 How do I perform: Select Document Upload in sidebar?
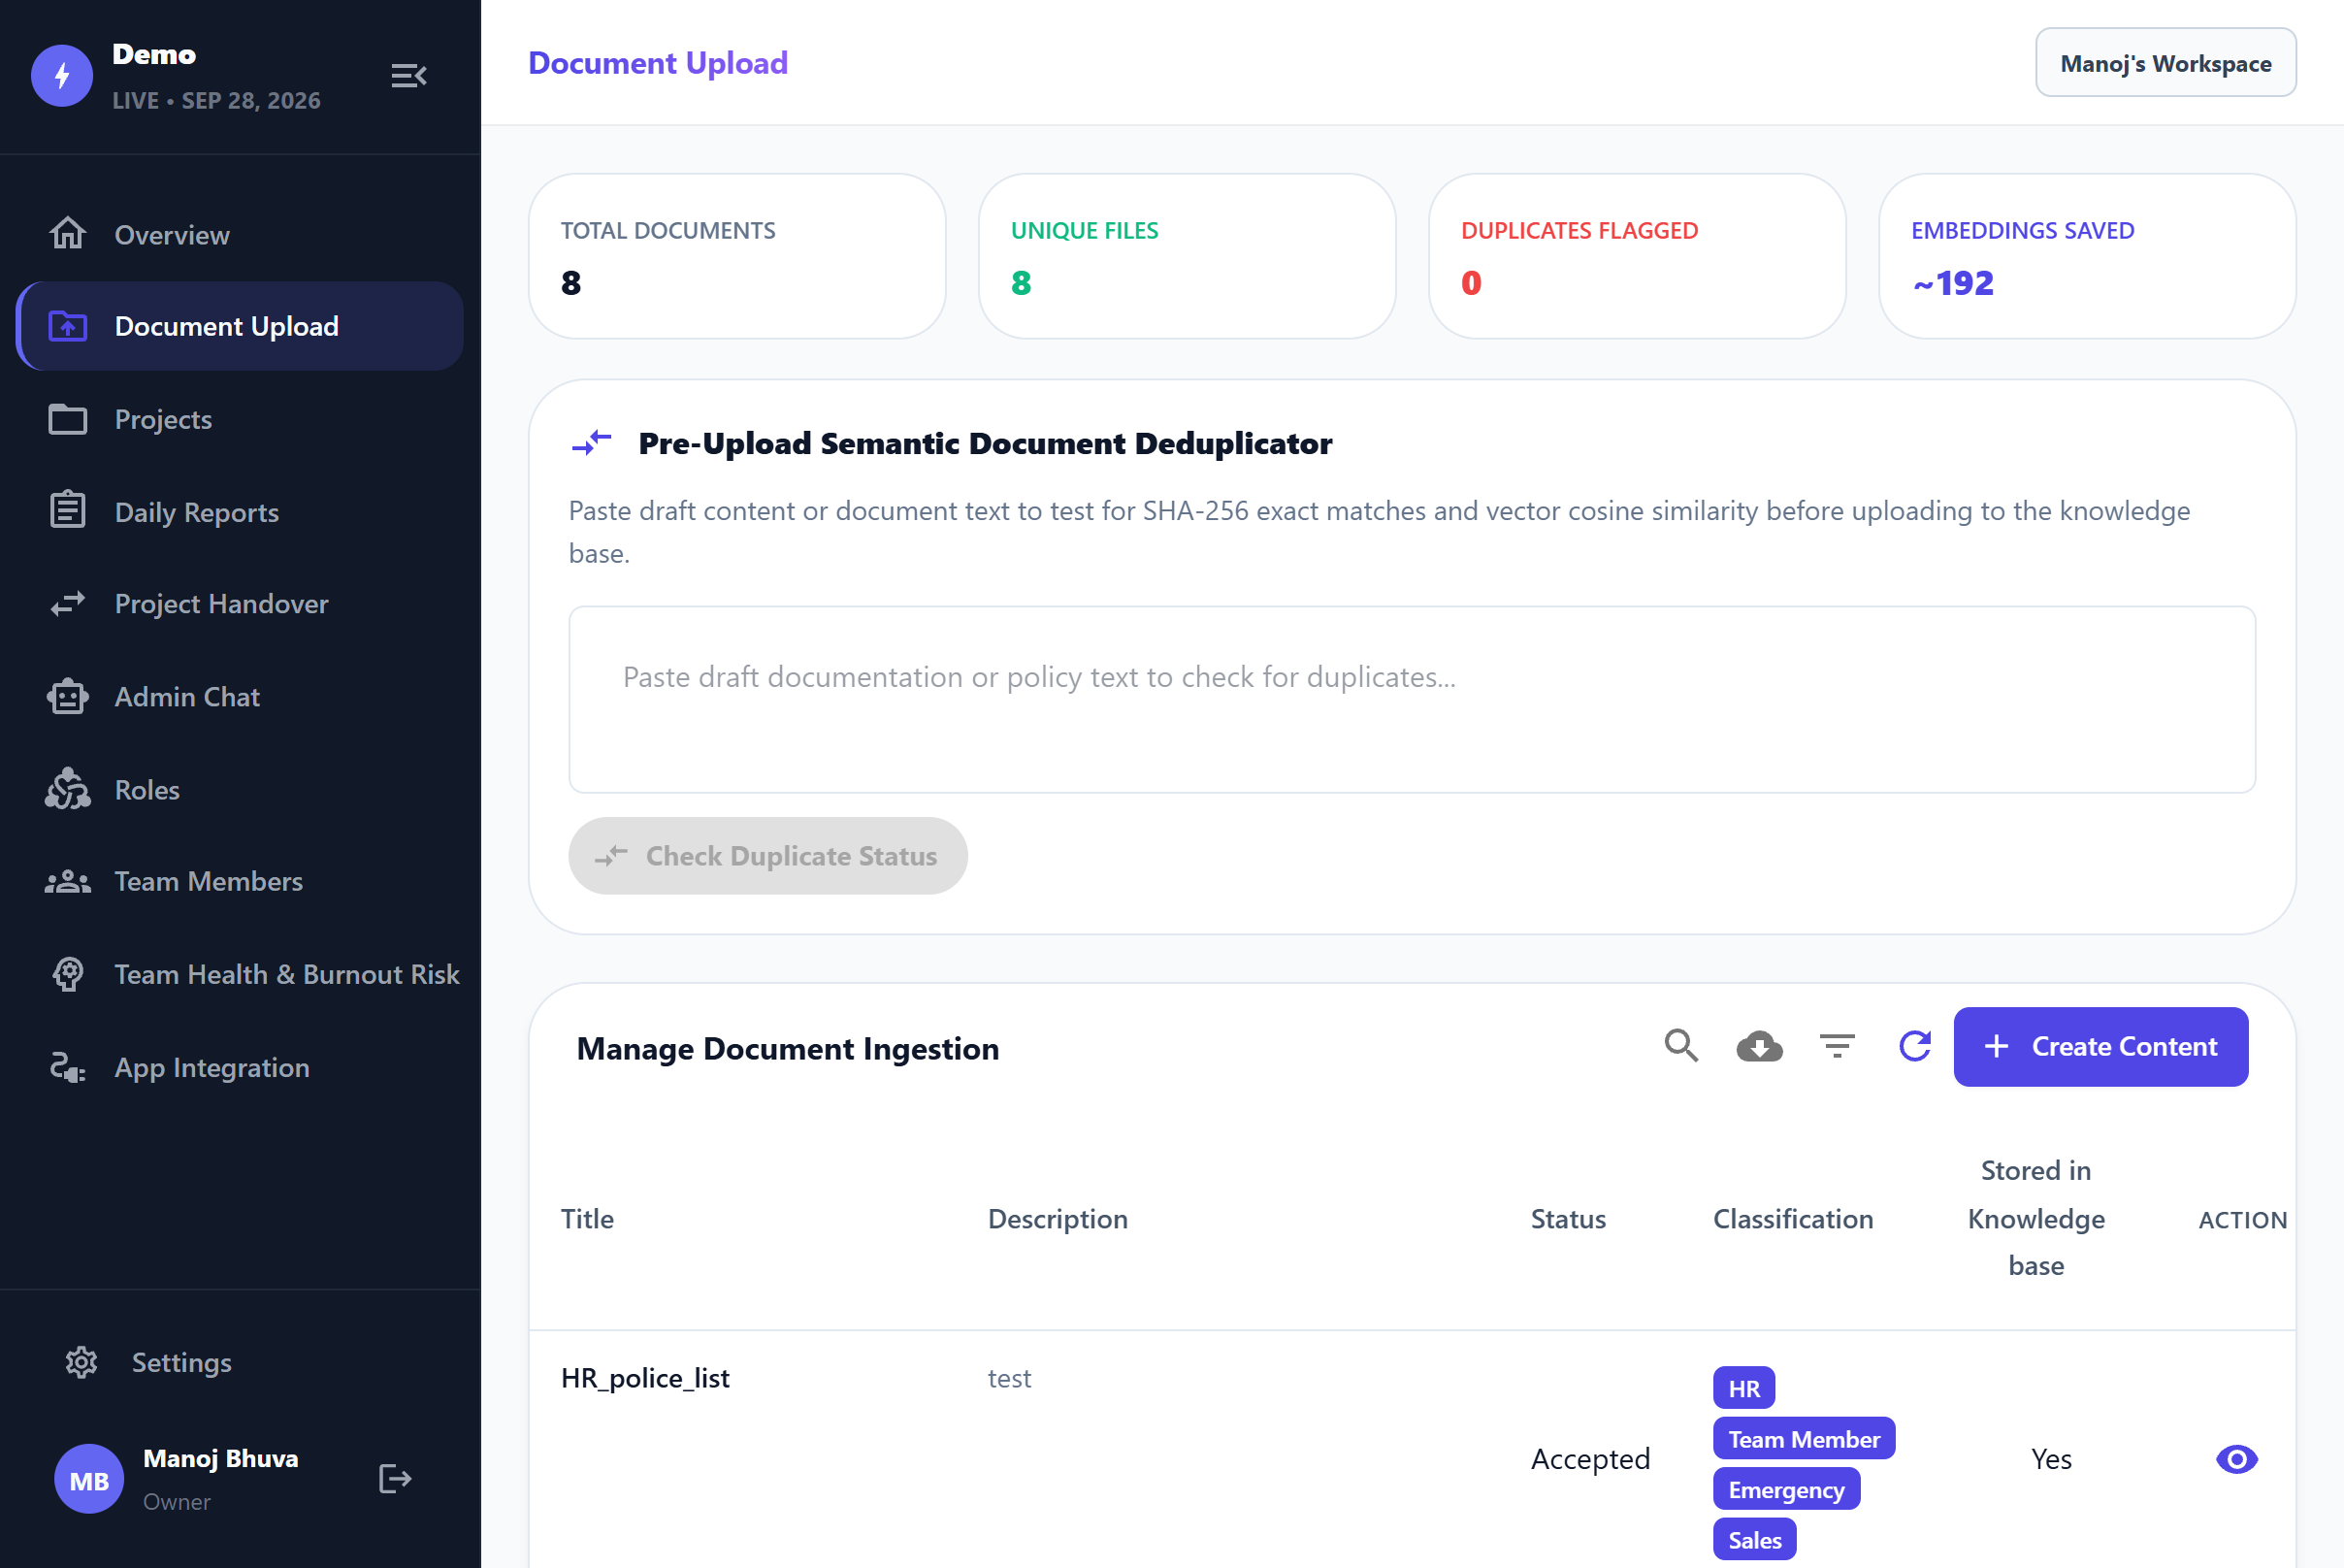click(240, 326)
